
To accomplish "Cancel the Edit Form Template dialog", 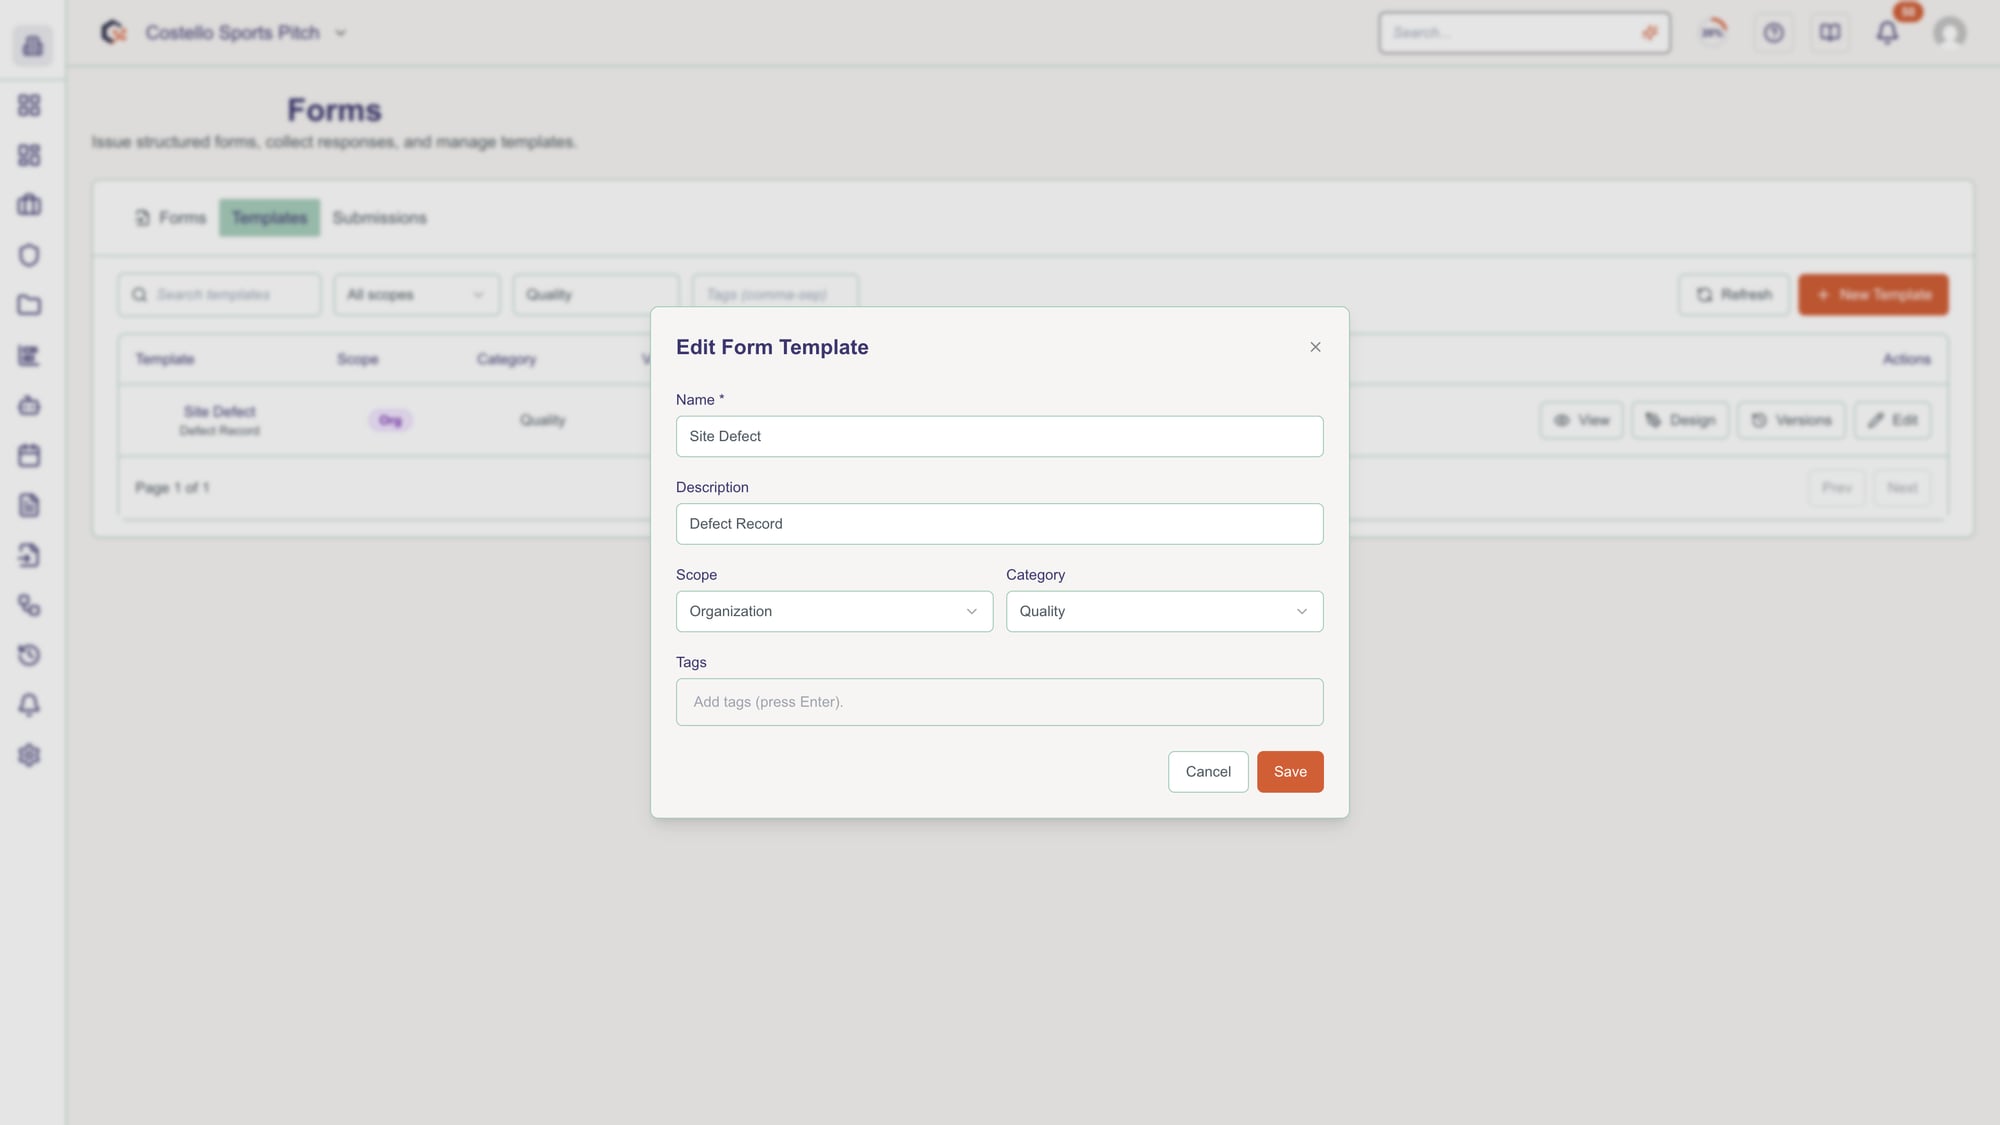I will click(1208, 771).
